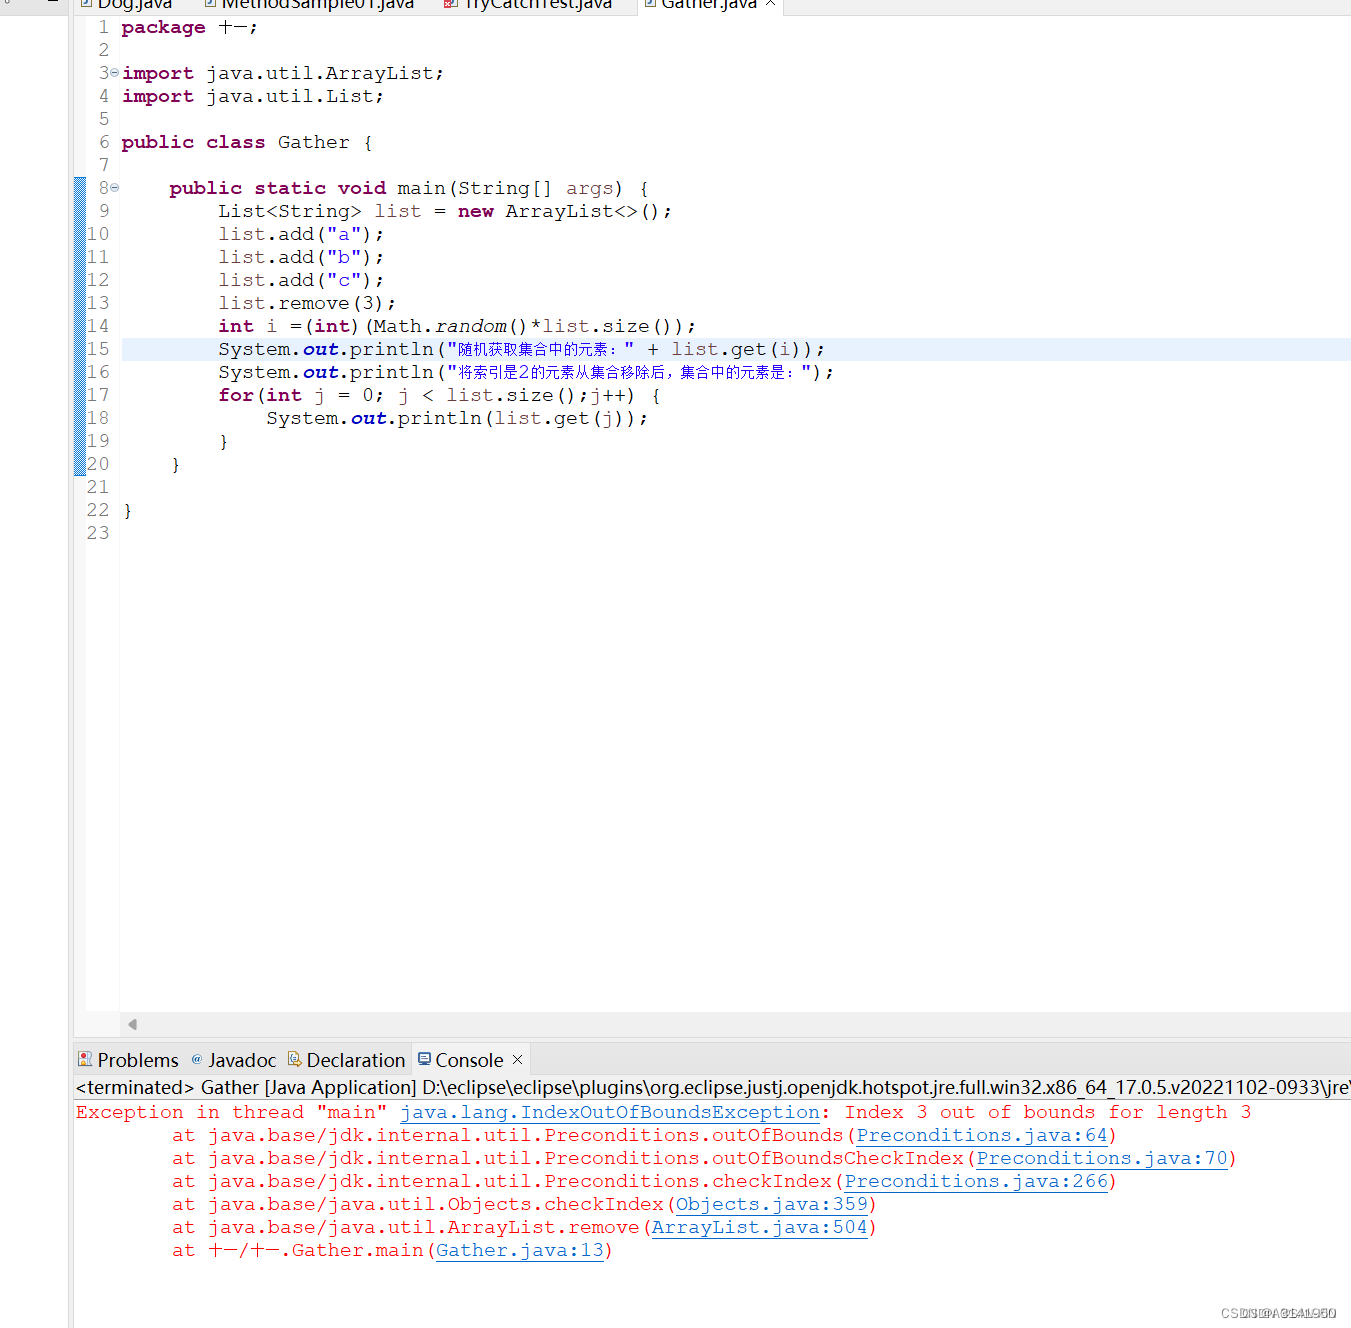Click the Java file icon on Dog.java tab
This screenshot has width=1351, height=1328.
(x=88, y=5)
